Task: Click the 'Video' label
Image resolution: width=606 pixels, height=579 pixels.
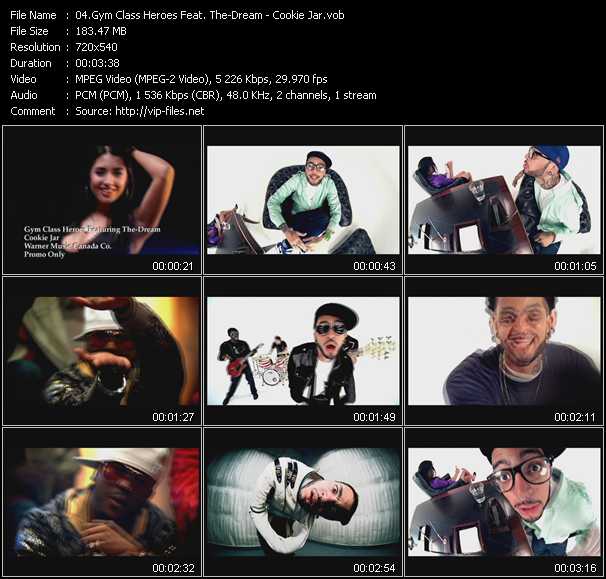Action: (23, 79)
